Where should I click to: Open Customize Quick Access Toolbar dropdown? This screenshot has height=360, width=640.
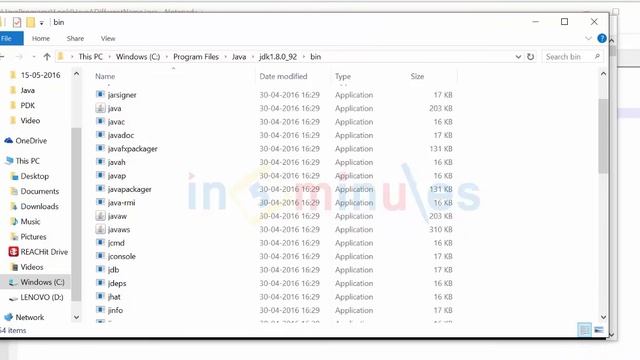point(42,23)
